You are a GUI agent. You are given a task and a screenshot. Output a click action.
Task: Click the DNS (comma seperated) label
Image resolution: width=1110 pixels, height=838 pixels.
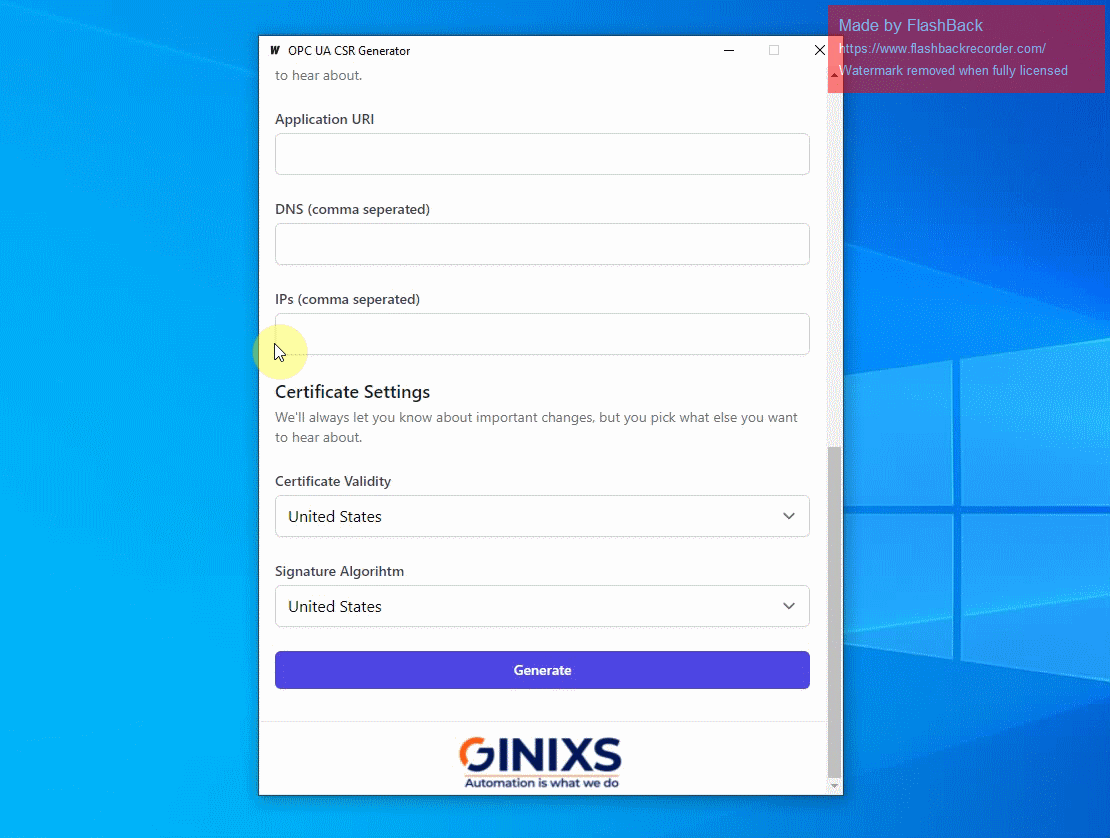(353, 210)
